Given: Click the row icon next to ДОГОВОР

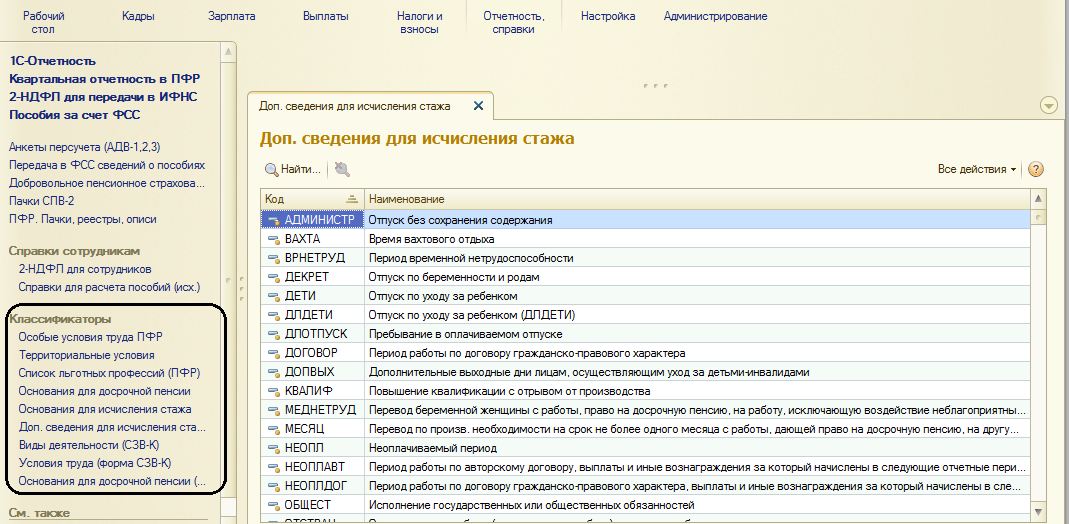Looking at the screenshot, I should 275,353.
